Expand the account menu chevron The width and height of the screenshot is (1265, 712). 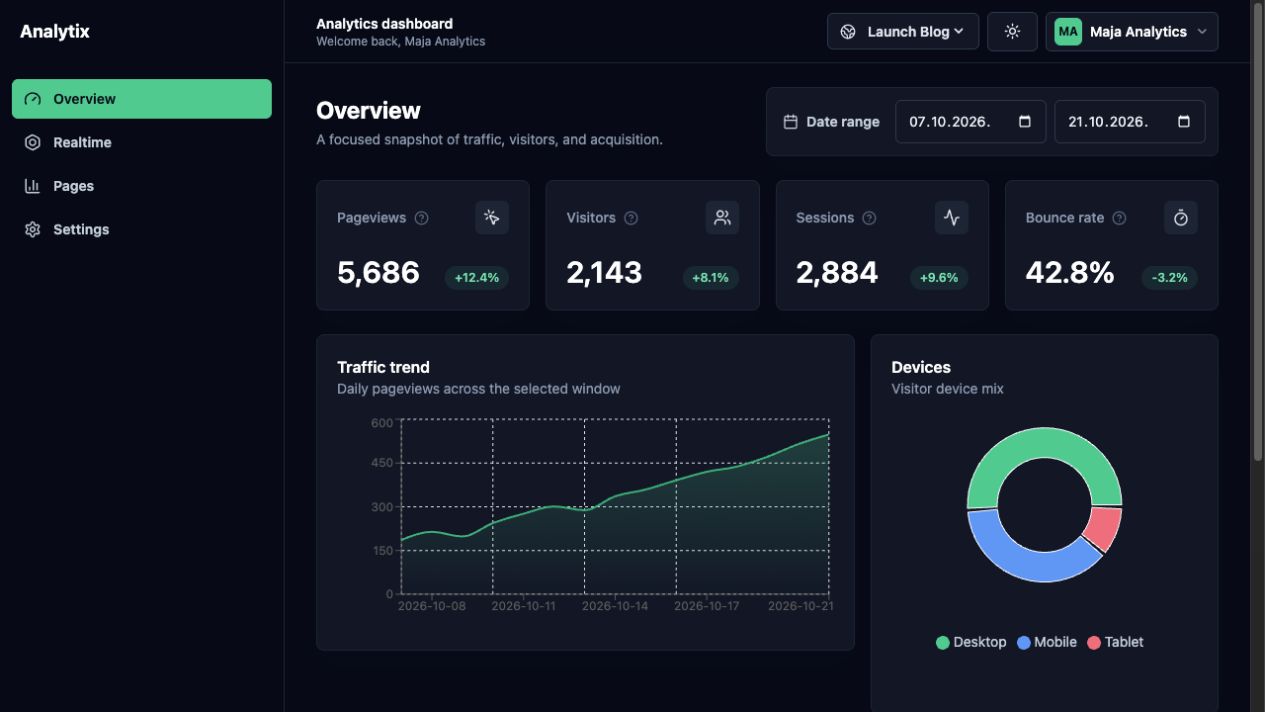(1202, 31)
